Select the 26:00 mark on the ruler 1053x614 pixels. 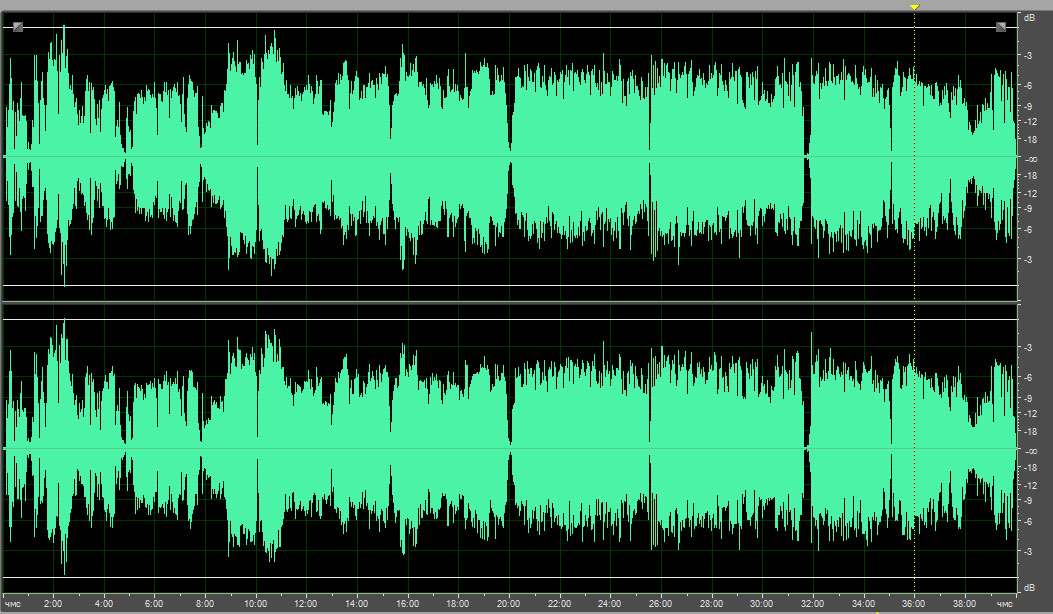click(x=661, y=604)
